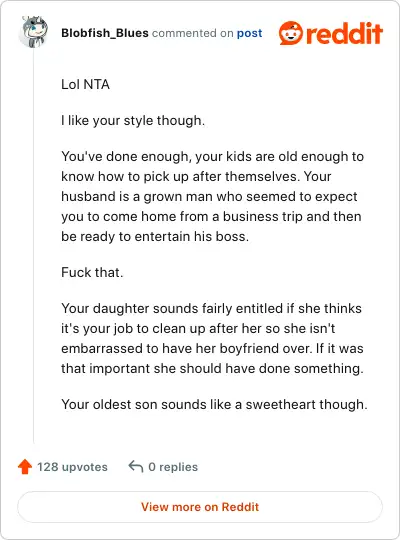The width and height of the screenshot is (400, 540).
Task: Click the 128 upvotes count
Action: 72,467
